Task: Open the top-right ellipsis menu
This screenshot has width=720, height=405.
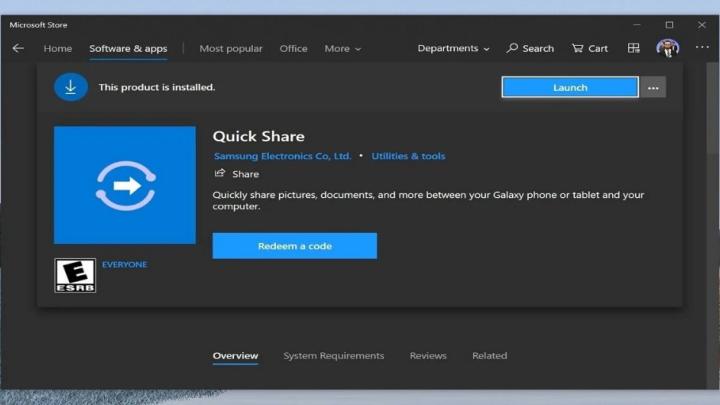Action: 702,47
